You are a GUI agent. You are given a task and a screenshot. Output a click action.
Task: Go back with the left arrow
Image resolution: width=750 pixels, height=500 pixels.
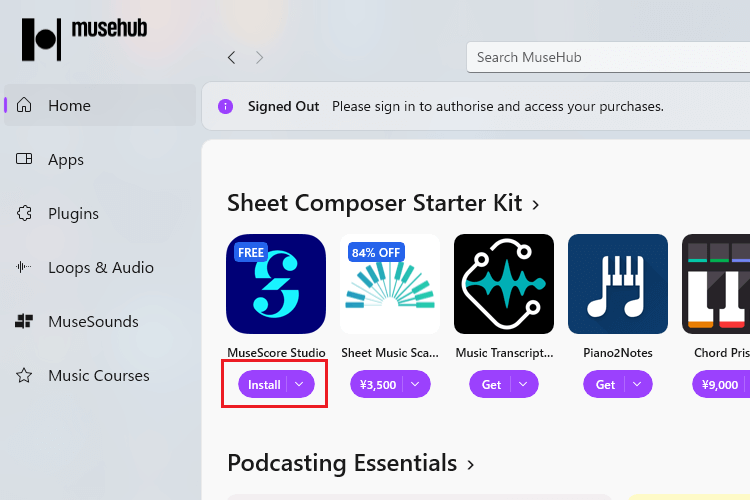point(232,57)
